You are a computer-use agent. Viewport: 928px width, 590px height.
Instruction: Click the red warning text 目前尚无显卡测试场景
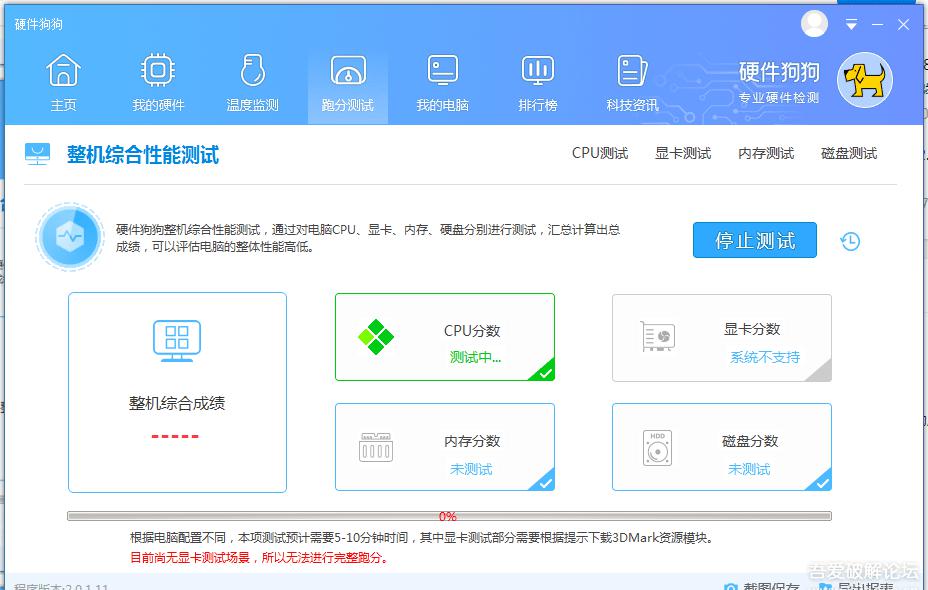pyautogui.click(x=259, y=557)
